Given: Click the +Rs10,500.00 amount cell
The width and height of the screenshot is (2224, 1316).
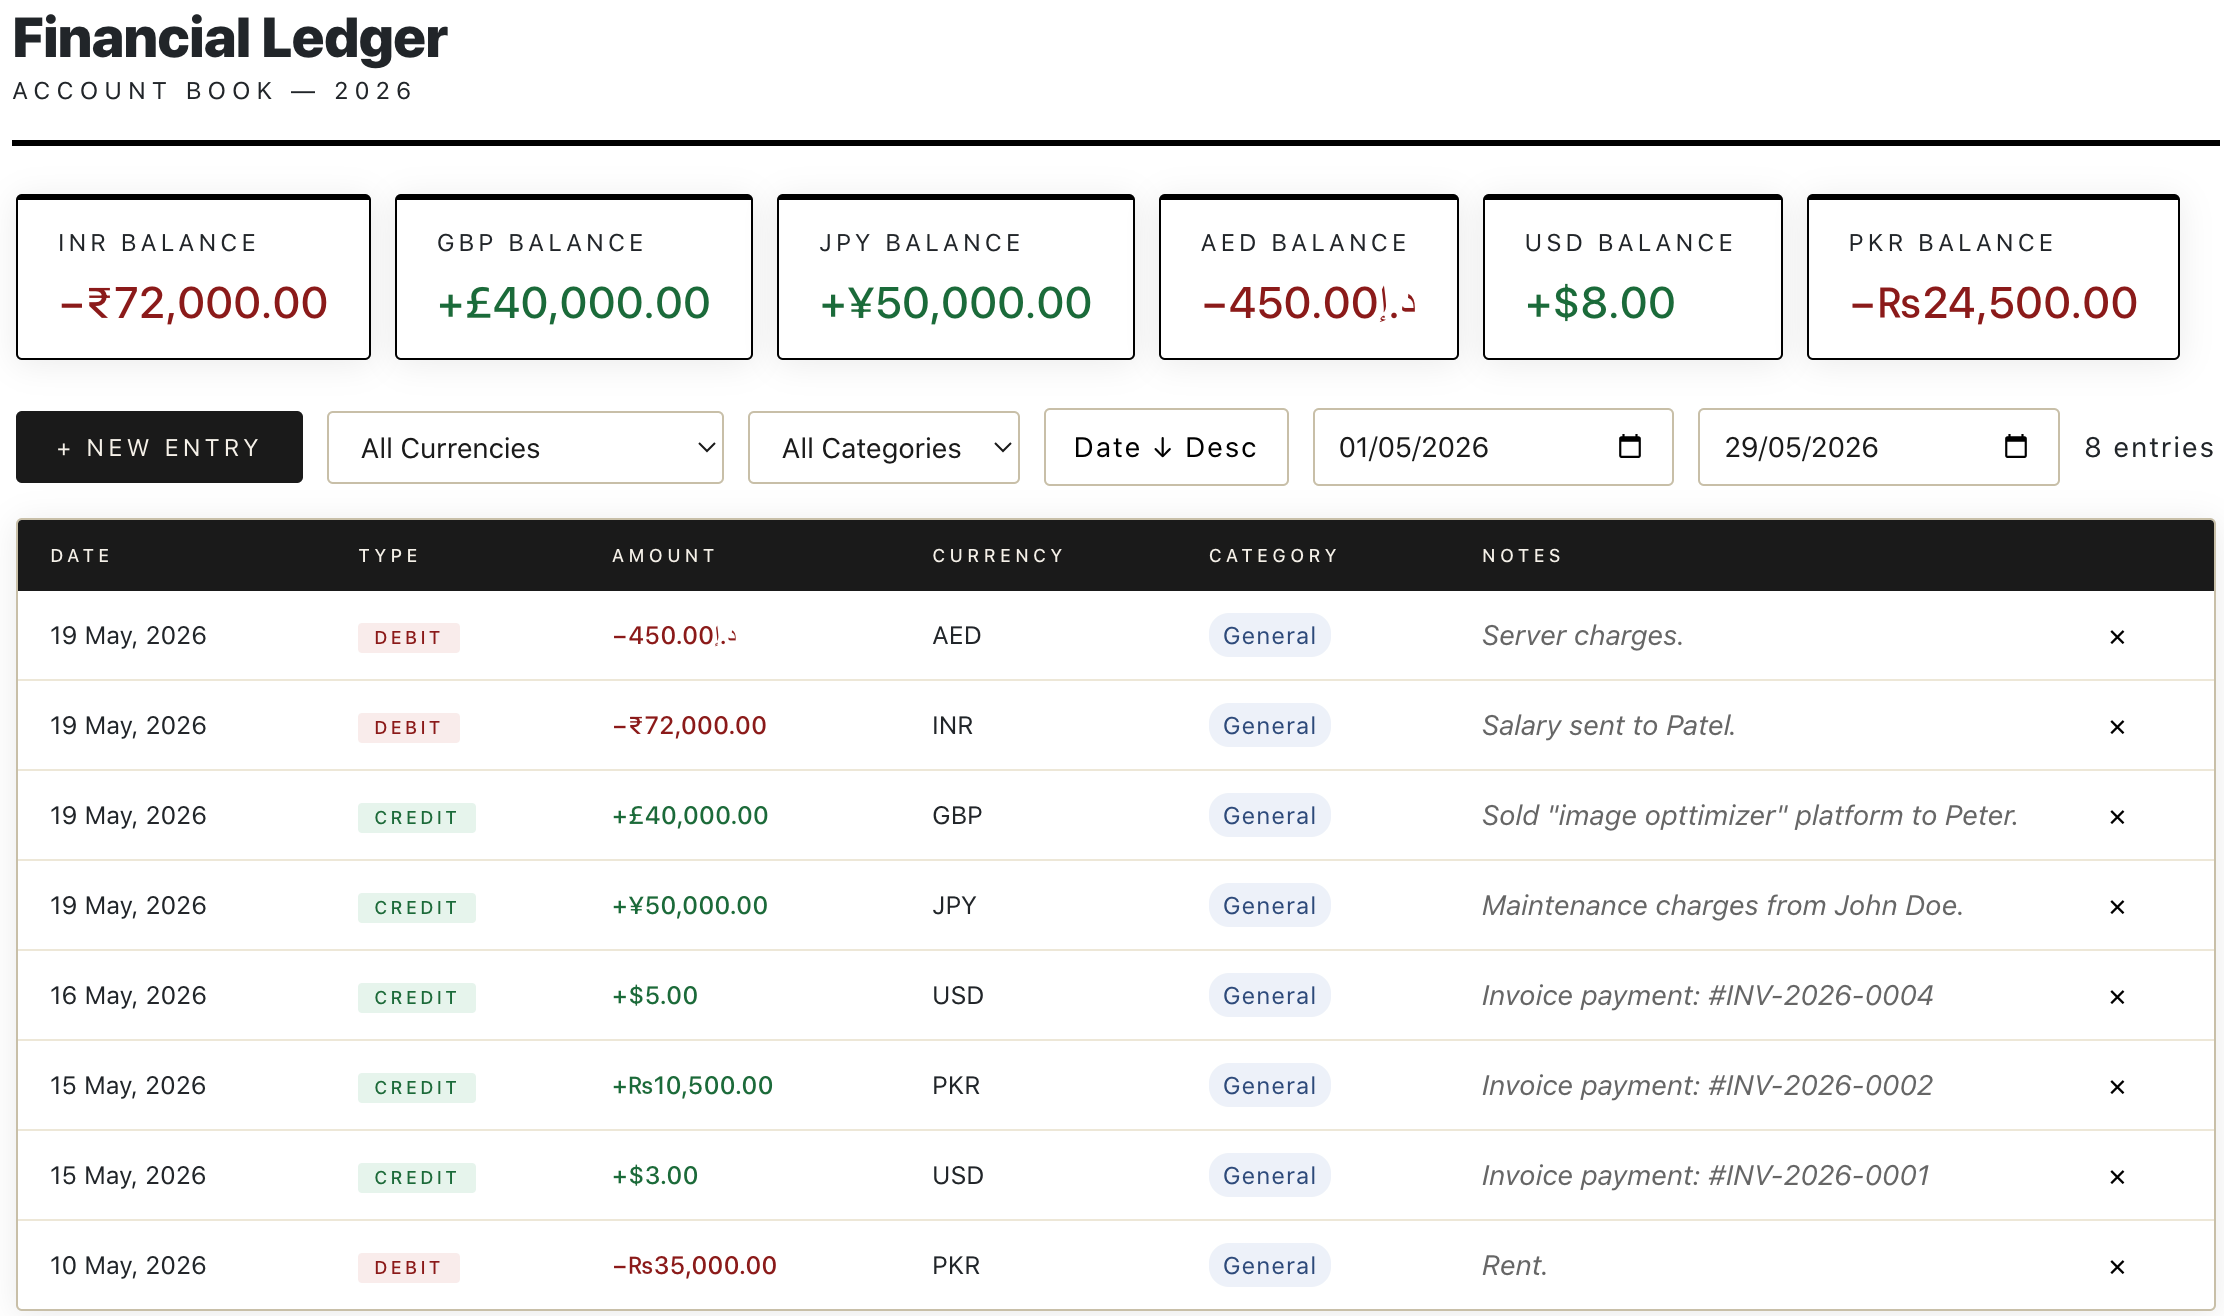Looking at the screenshot, I should coord(692,1086).
